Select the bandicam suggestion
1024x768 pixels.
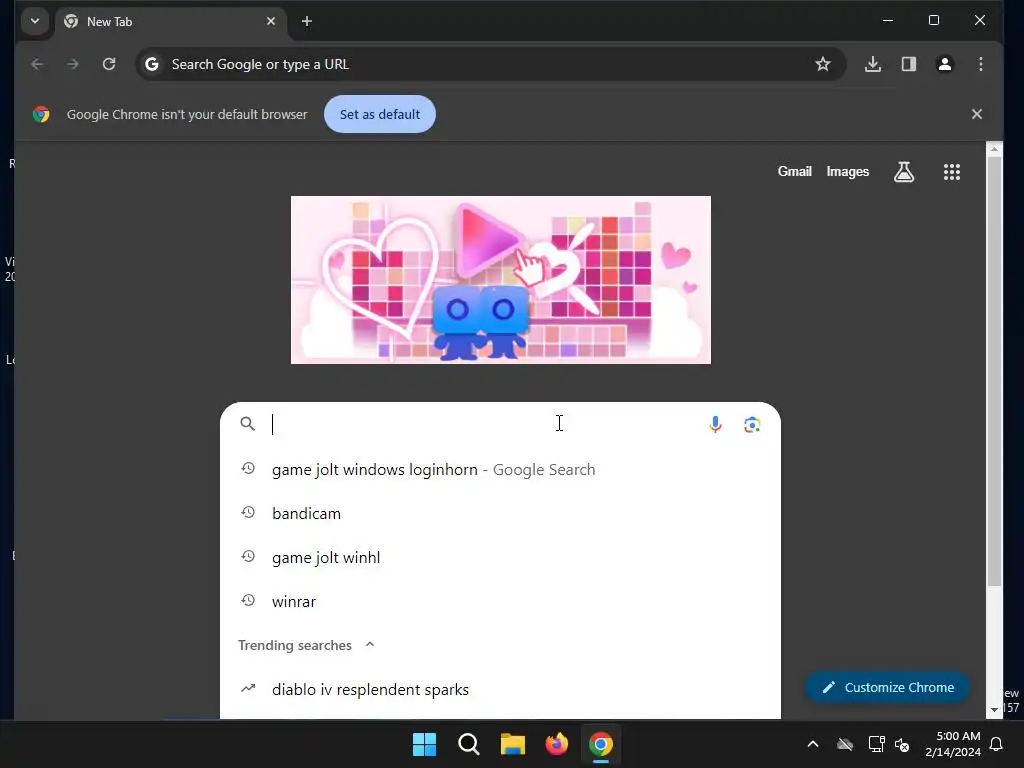click(500, 513)
